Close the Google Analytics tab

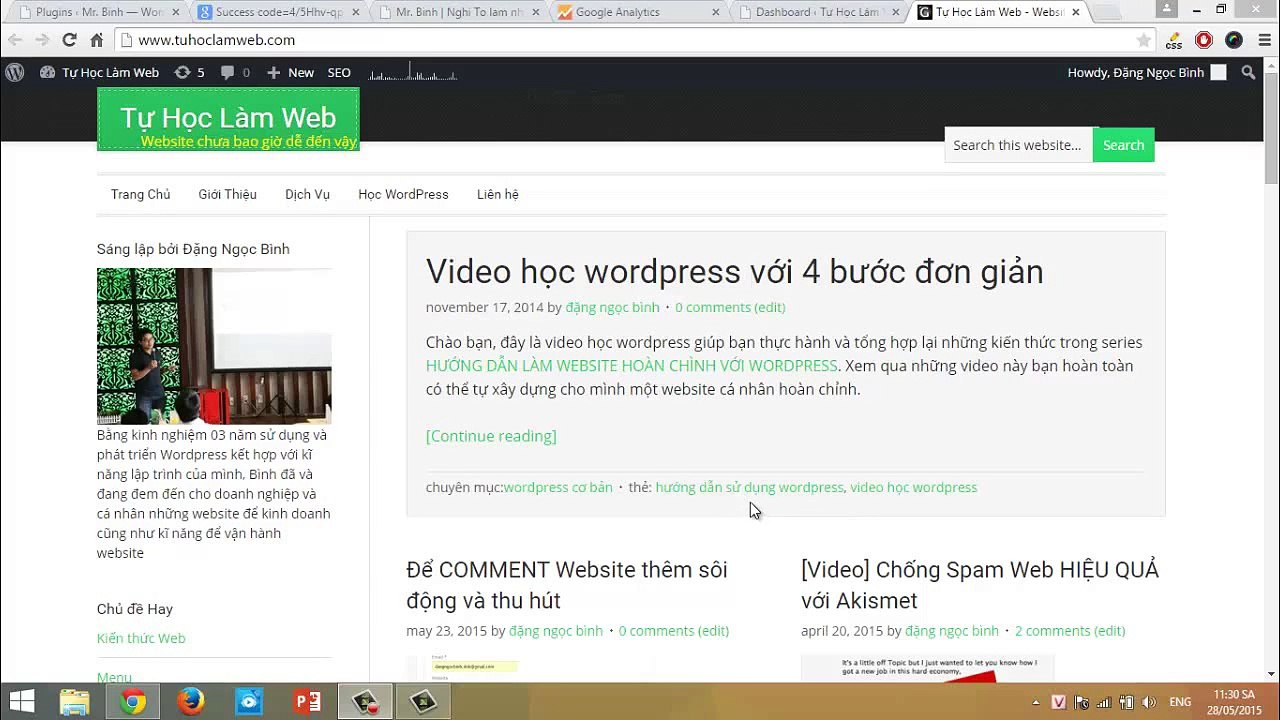(715, 12)
